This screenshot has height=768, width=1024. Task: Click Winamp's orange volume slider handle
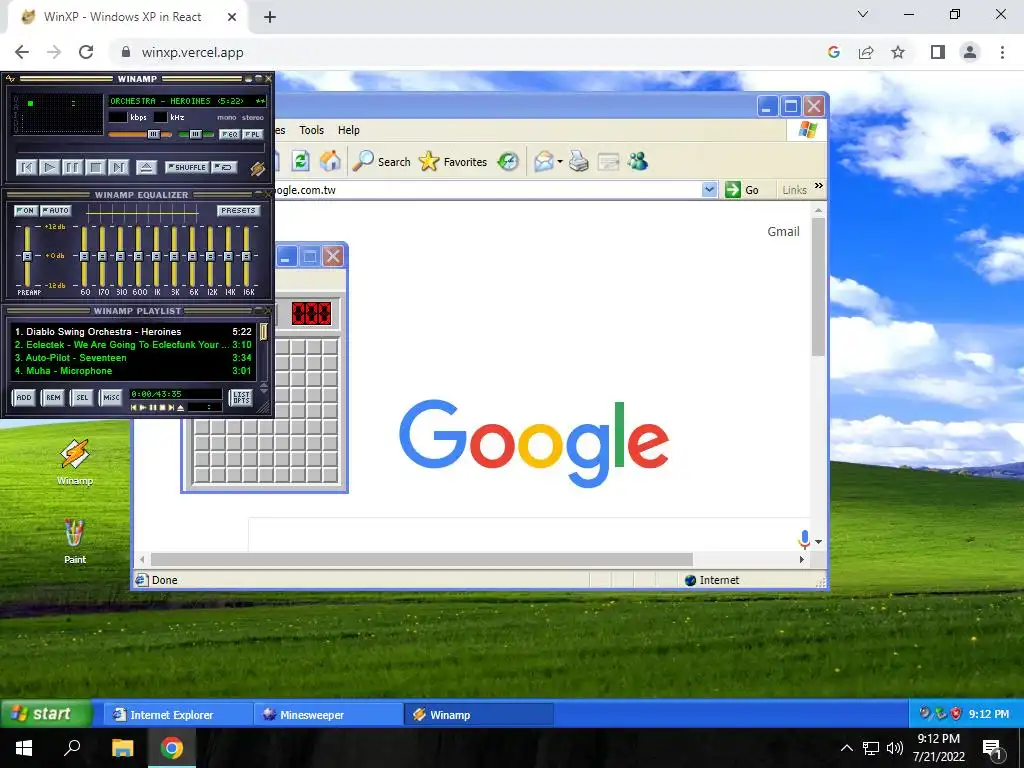point(153,135)
